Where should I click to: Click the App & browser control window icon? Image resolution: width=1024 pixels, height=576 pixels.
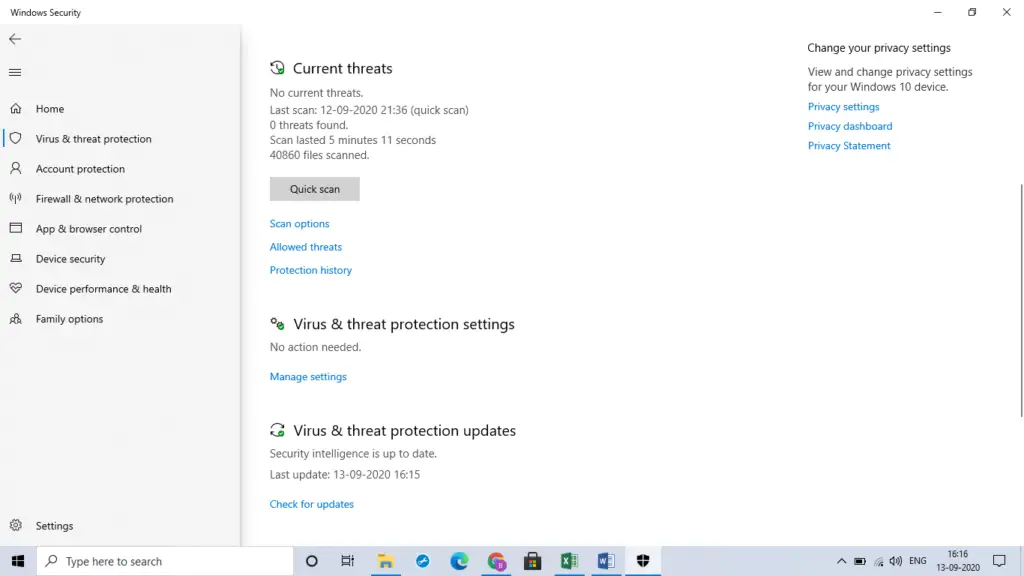tap(16, 229)
